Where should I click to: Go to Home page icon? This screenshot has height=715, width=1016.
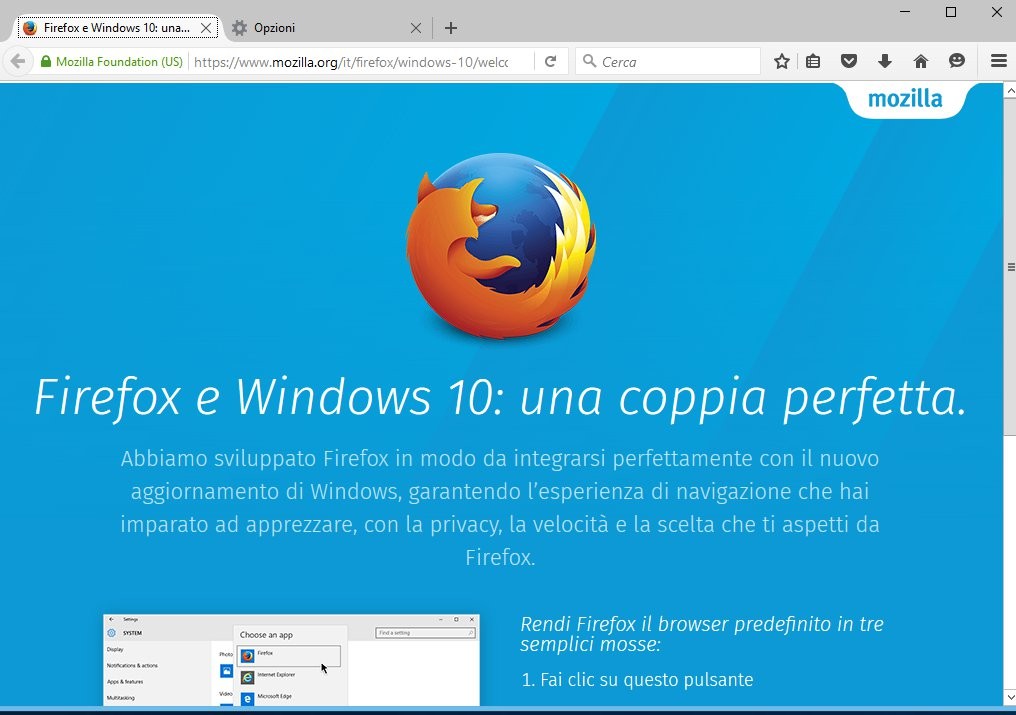(x=921, y=62)
